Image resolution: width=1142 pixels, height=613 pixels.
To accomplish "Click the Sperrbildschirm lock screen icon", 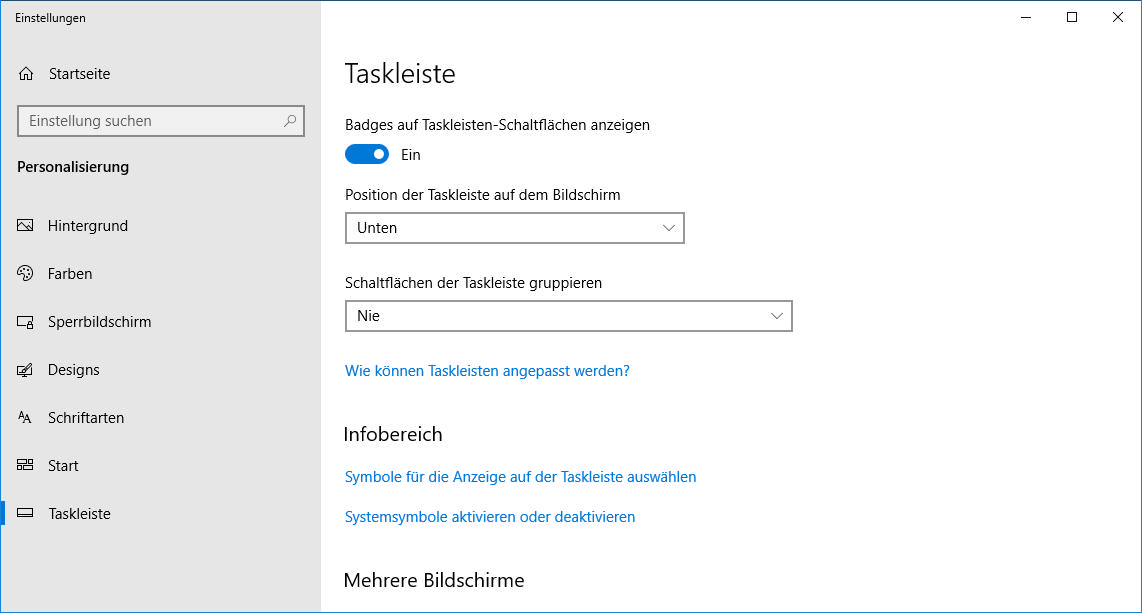I will click(x=25, y=322).
